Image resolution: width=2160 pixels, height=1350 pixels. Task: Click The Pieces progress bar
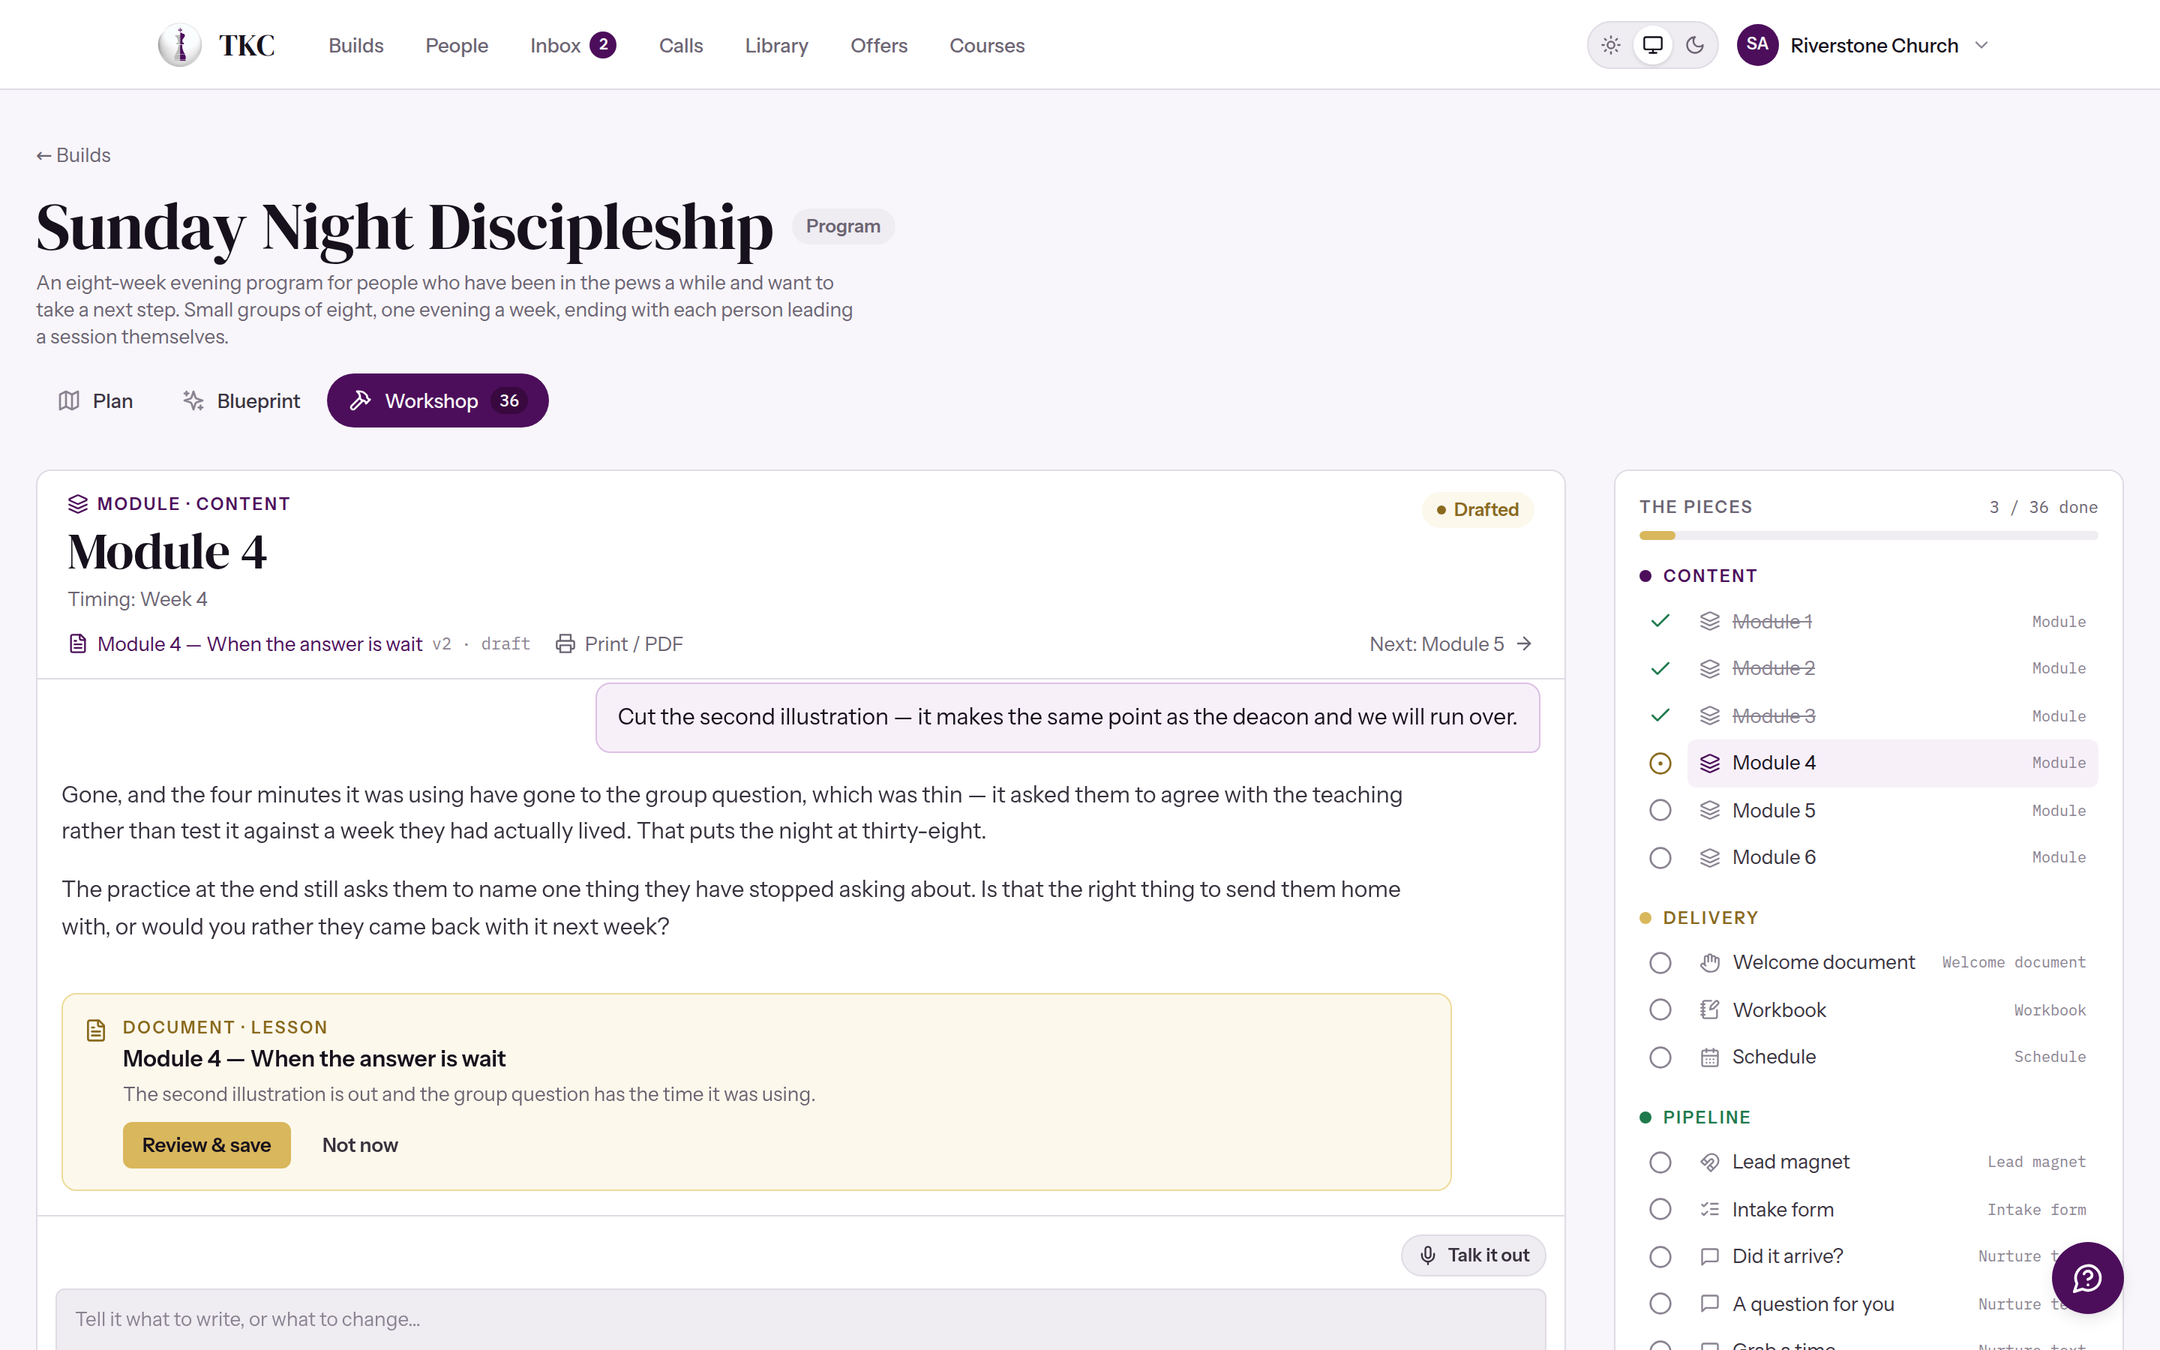[1868, 536]
